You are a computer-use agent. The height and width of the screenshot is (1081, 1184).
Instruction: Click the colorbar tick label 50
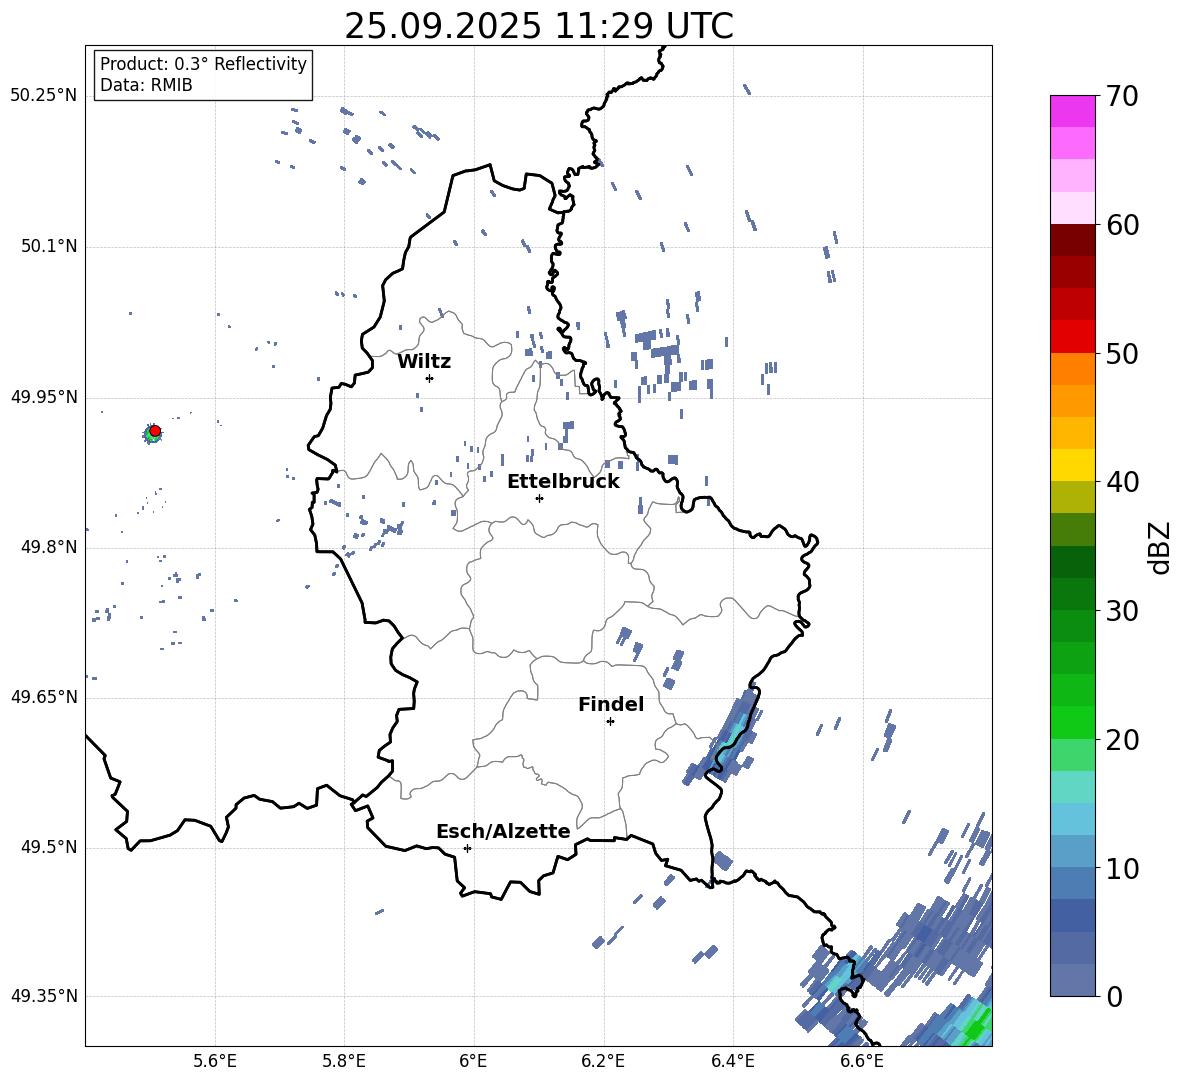1121,354
